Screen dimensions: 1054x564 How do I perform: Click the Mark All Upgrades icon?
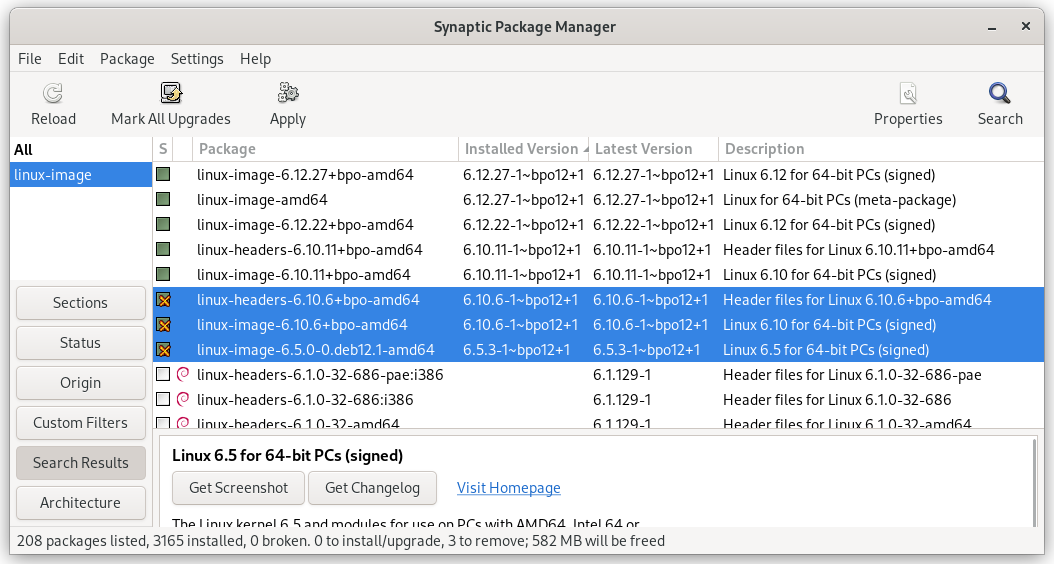[x=170, y=95]
